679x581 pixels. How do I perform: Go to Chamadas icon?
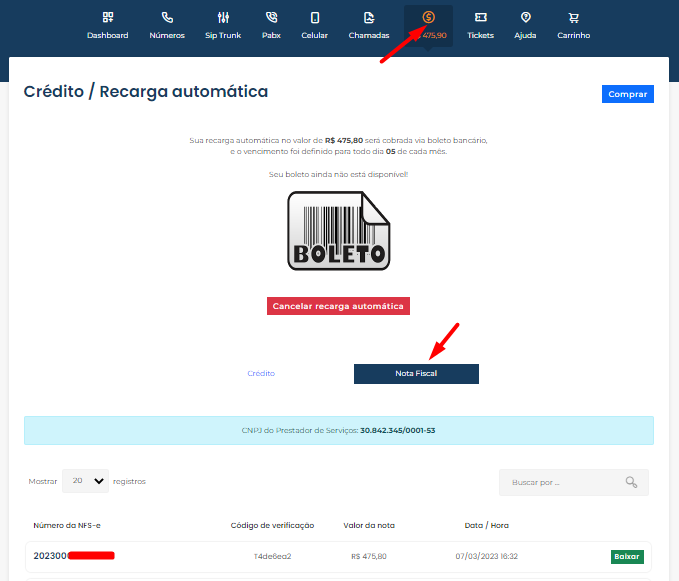point(369,18)
